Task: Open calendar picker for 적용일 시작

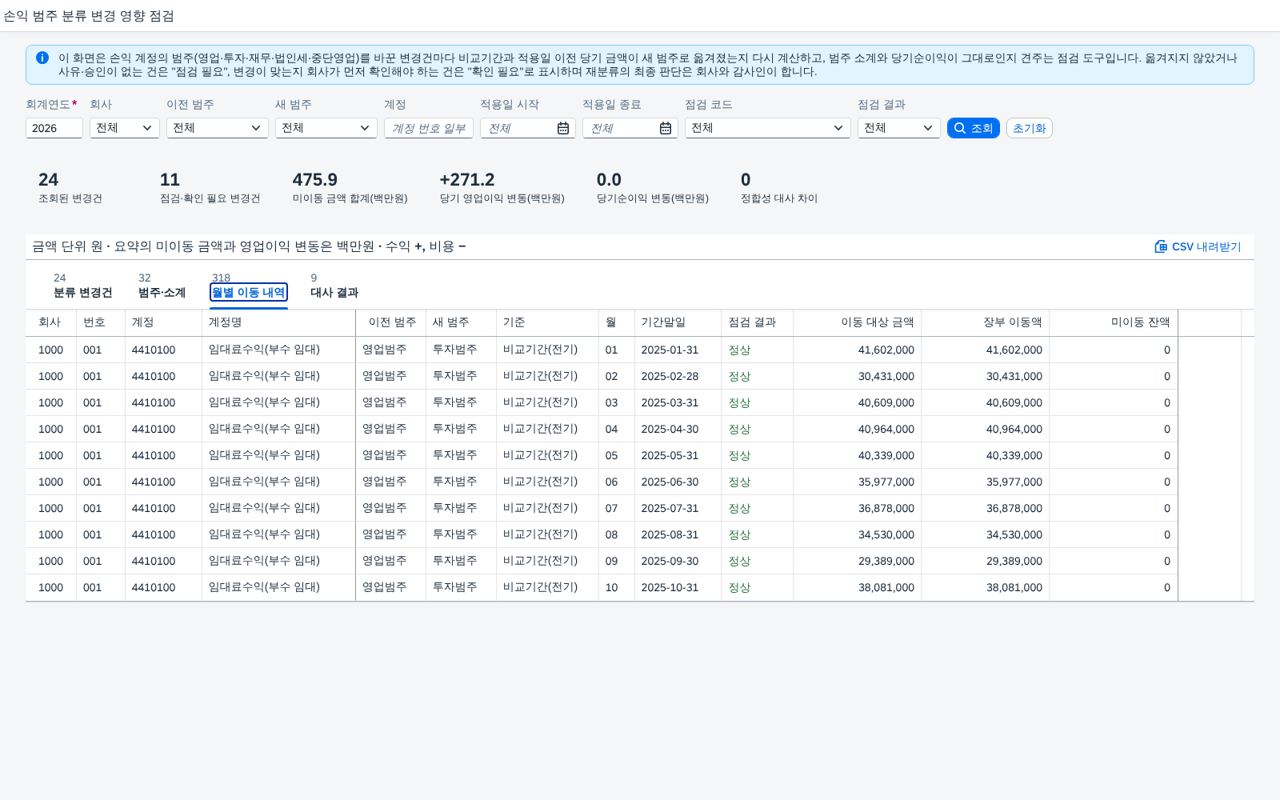Action: click(x=563, y=128)
